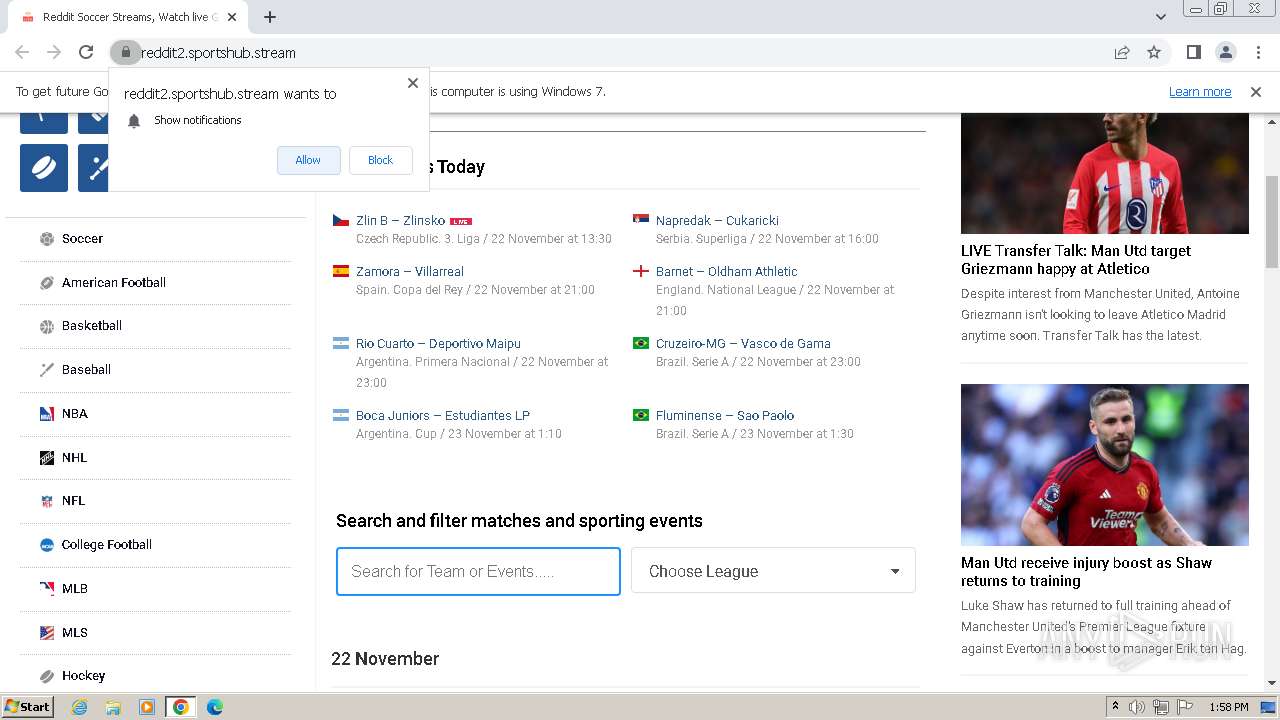
Task: Expand the Choose League dropdown
Action: point(773,571)
